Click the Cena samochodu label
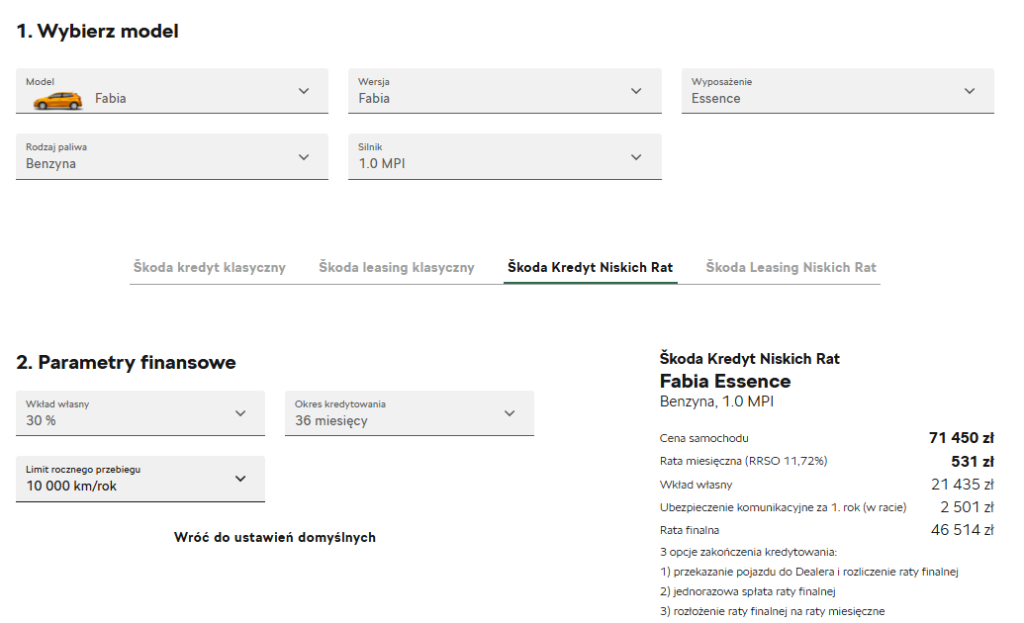The width and height of the screenshot is (1024, 623). (704, 438)
